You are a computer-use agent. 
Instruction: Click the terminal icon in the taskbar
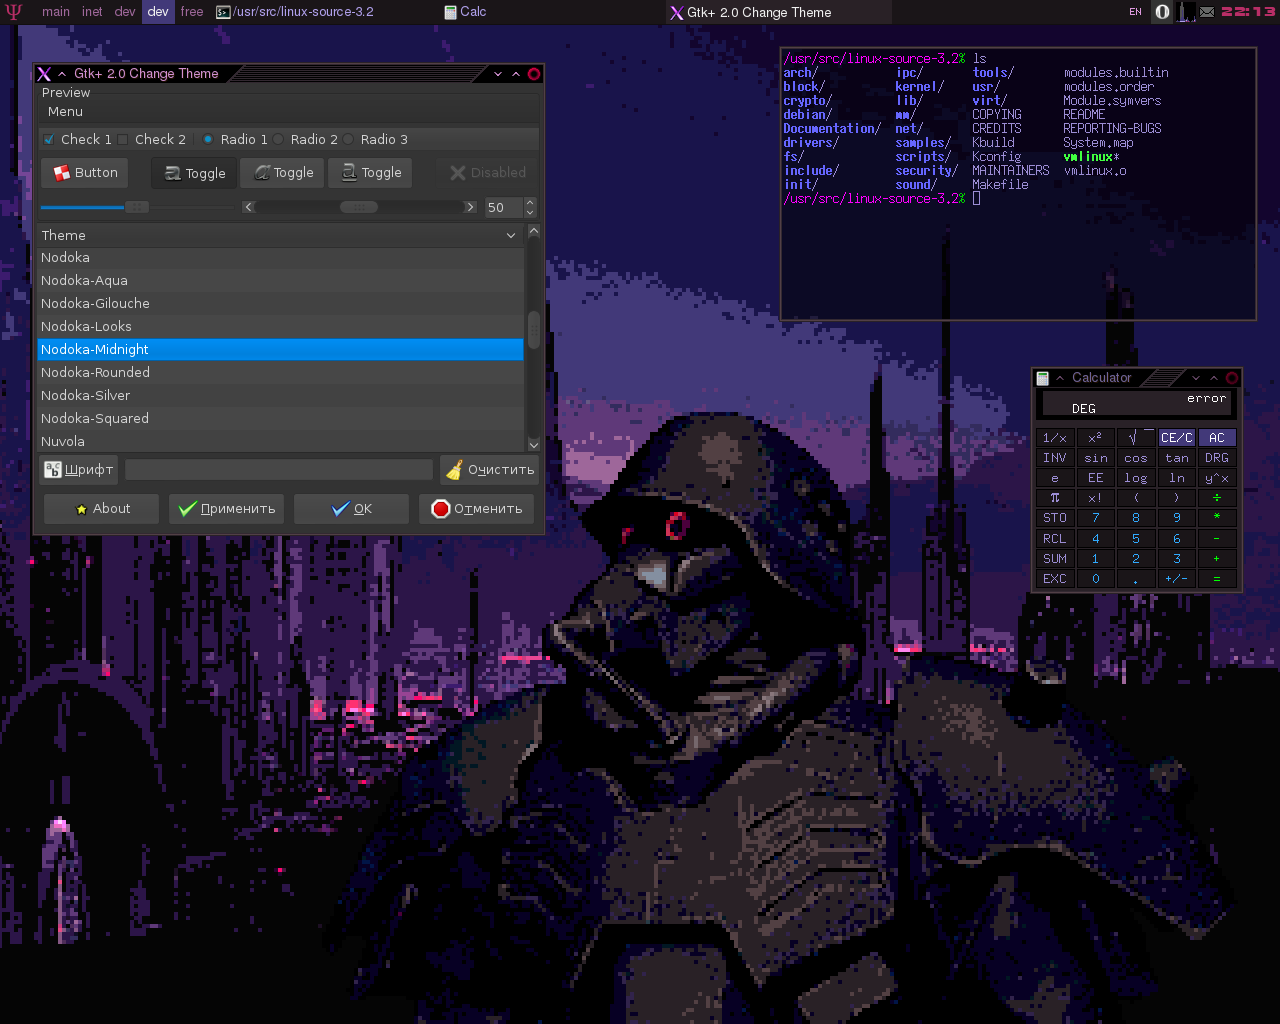point(224,12)
